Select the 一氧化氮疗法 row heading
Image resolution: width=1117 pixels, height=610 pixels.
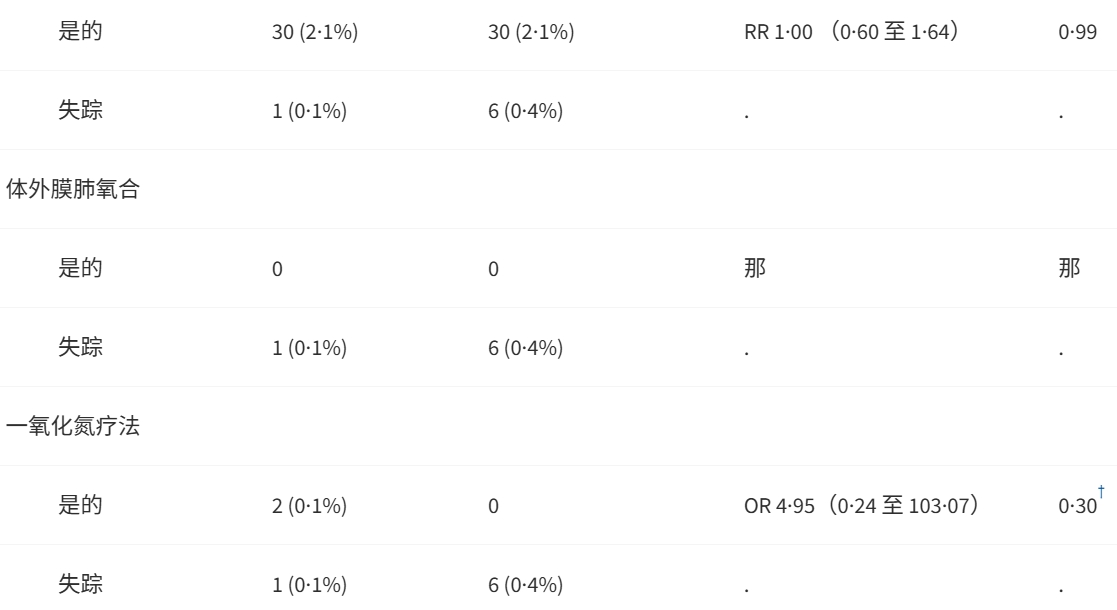click(x=73, y=426)
